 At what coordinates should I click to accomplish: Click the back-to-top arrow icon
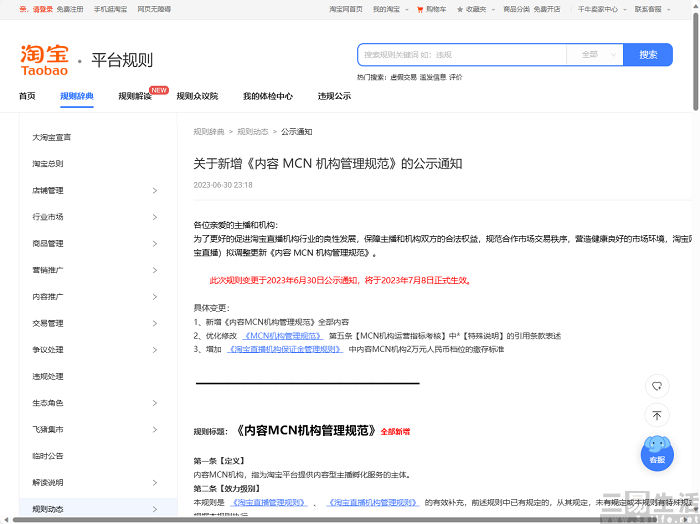coord(656,414)
